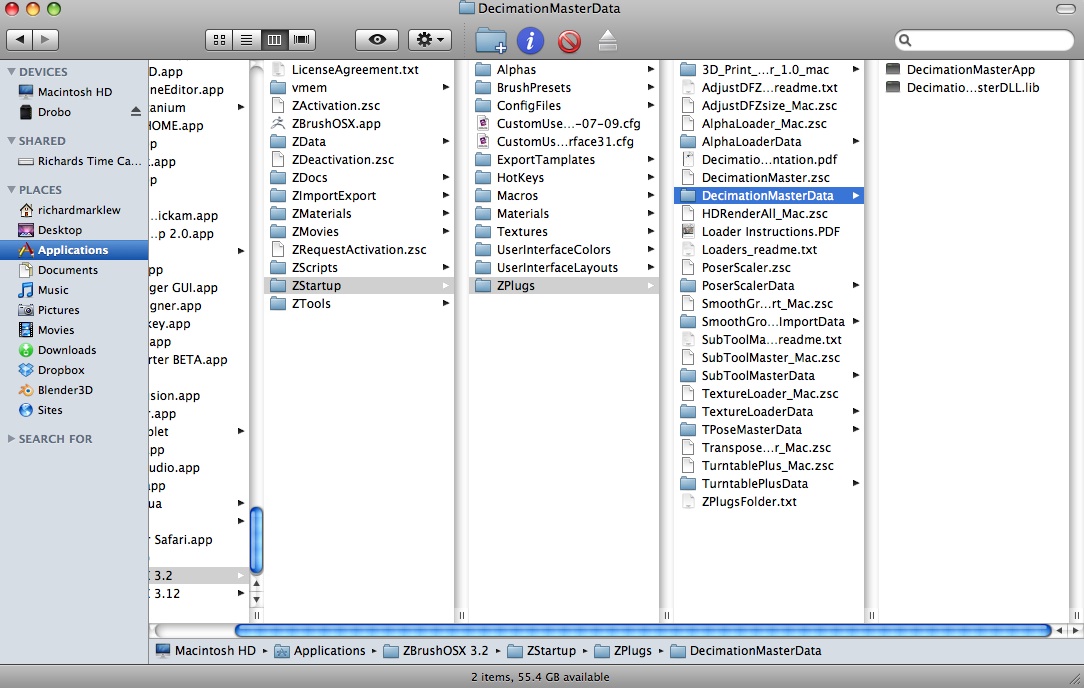The width and height of the screenshot is (1084, 688).
Task: Open the richardmarklew home folder
Action: click(x=74, y=210)
